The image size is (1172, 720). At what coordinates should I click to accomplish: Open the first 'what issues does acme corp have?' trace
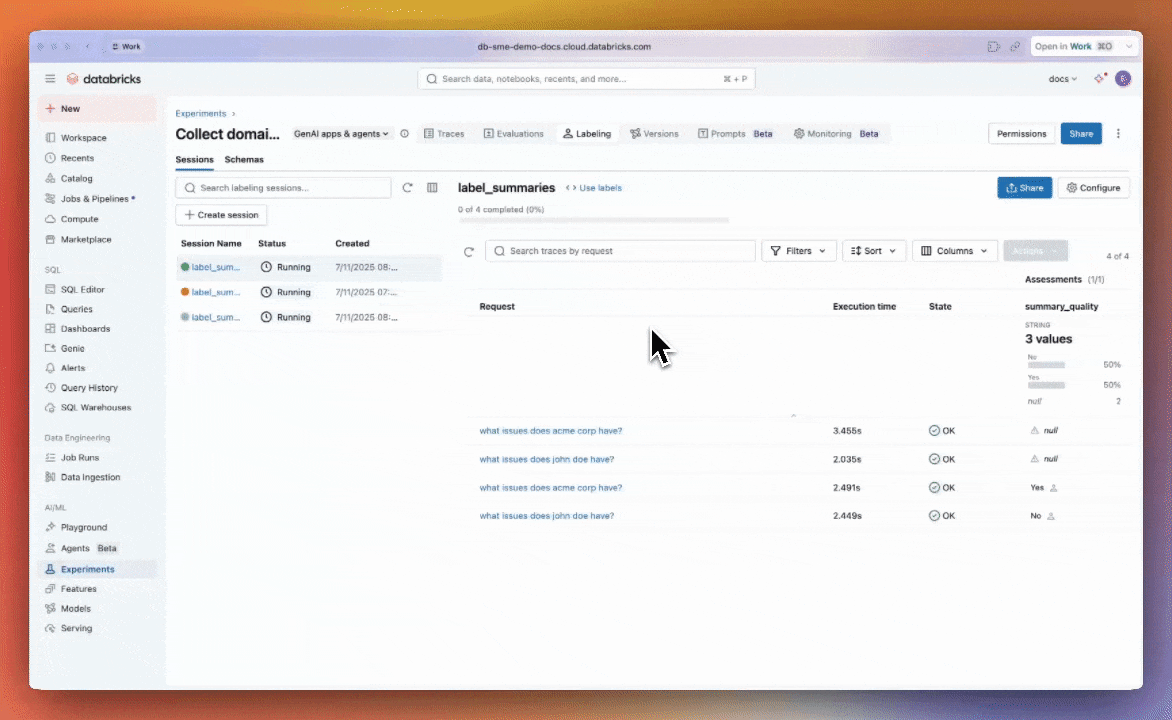pos(551,431)
